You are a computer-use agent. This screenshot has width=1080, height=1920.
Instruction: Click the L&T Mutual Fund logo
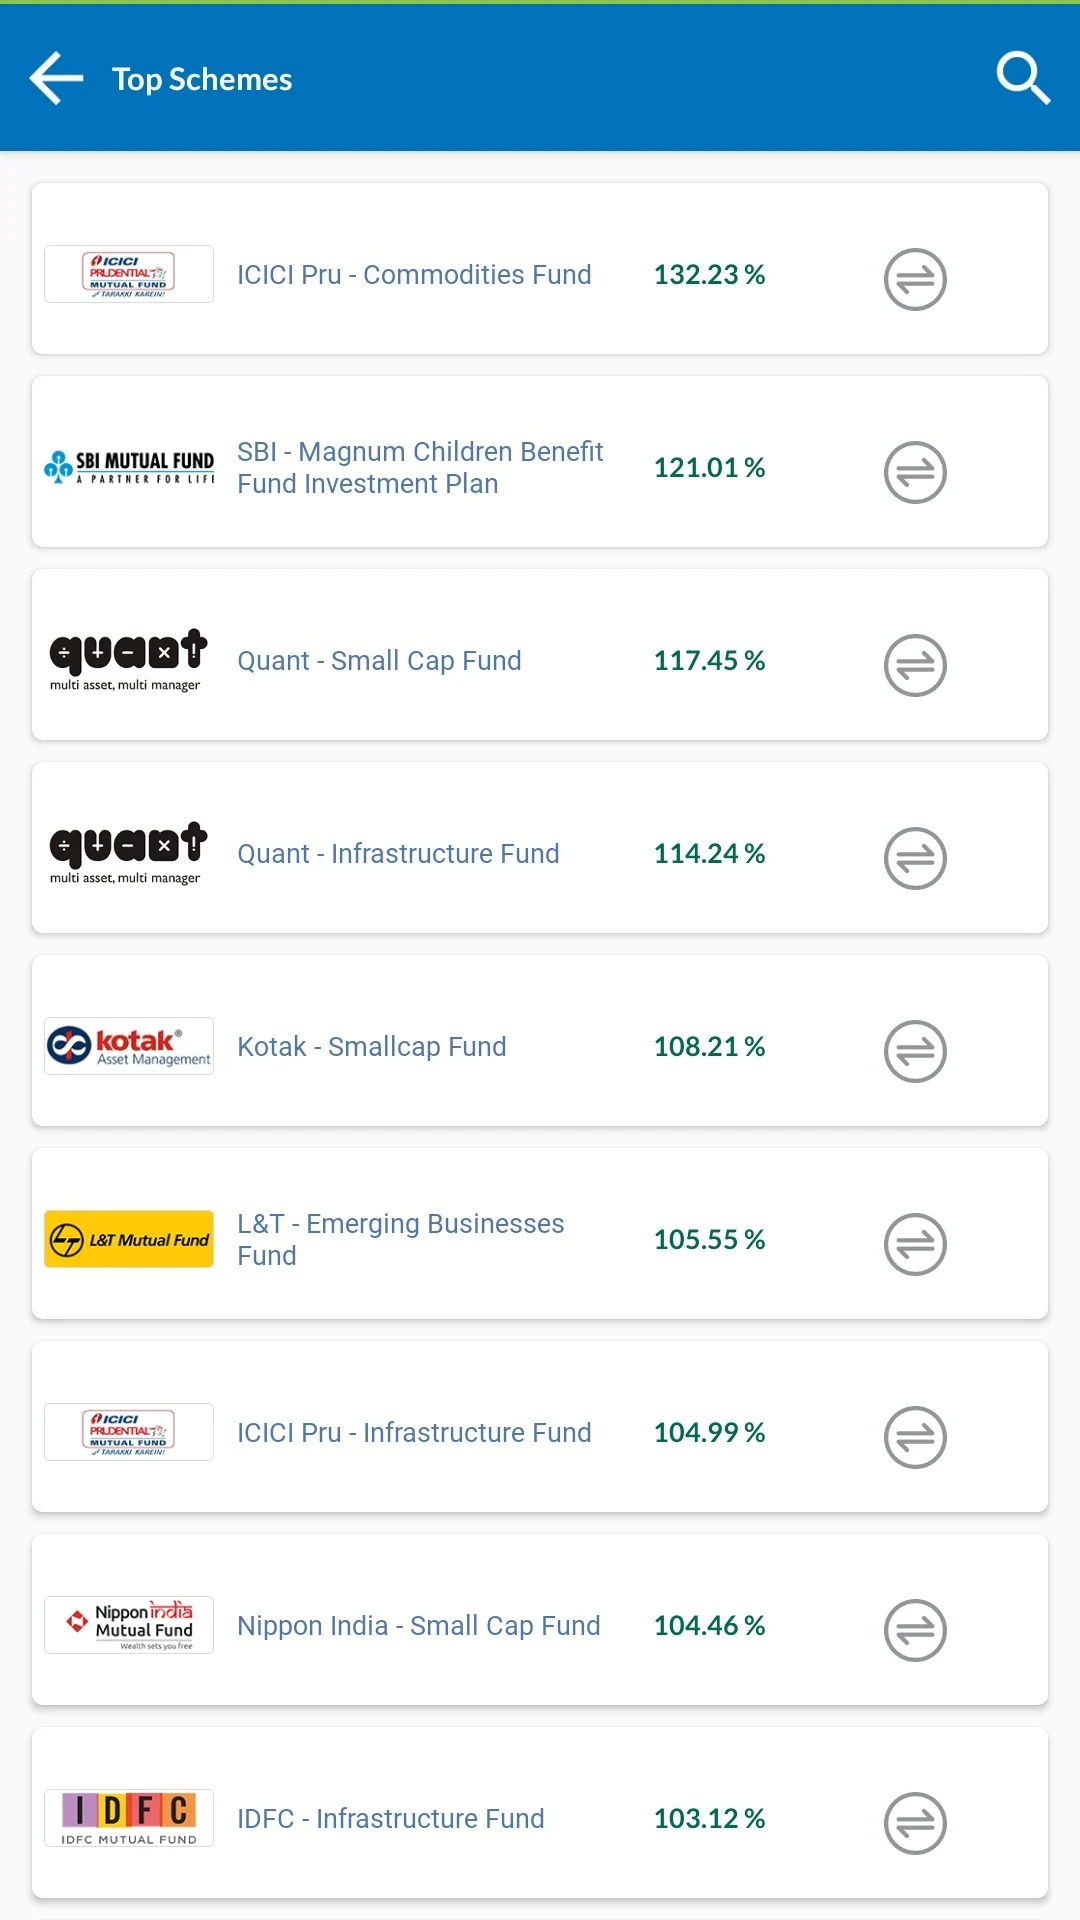coord(129,1239)
